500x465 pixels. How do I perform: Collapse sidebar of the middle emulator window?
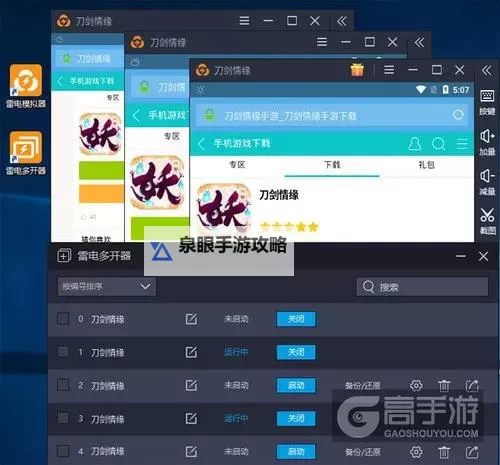(419, 42)
